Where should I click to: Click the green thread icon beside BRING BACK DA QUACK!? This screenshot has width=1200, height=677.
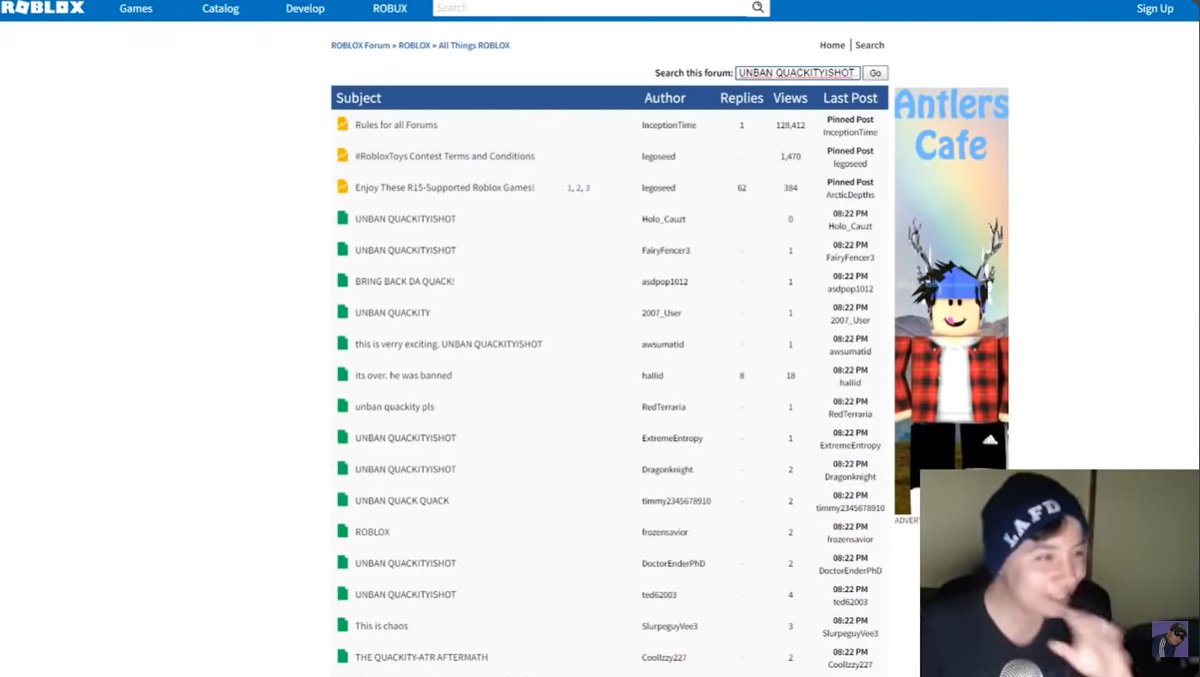click(x=343, y=281)
